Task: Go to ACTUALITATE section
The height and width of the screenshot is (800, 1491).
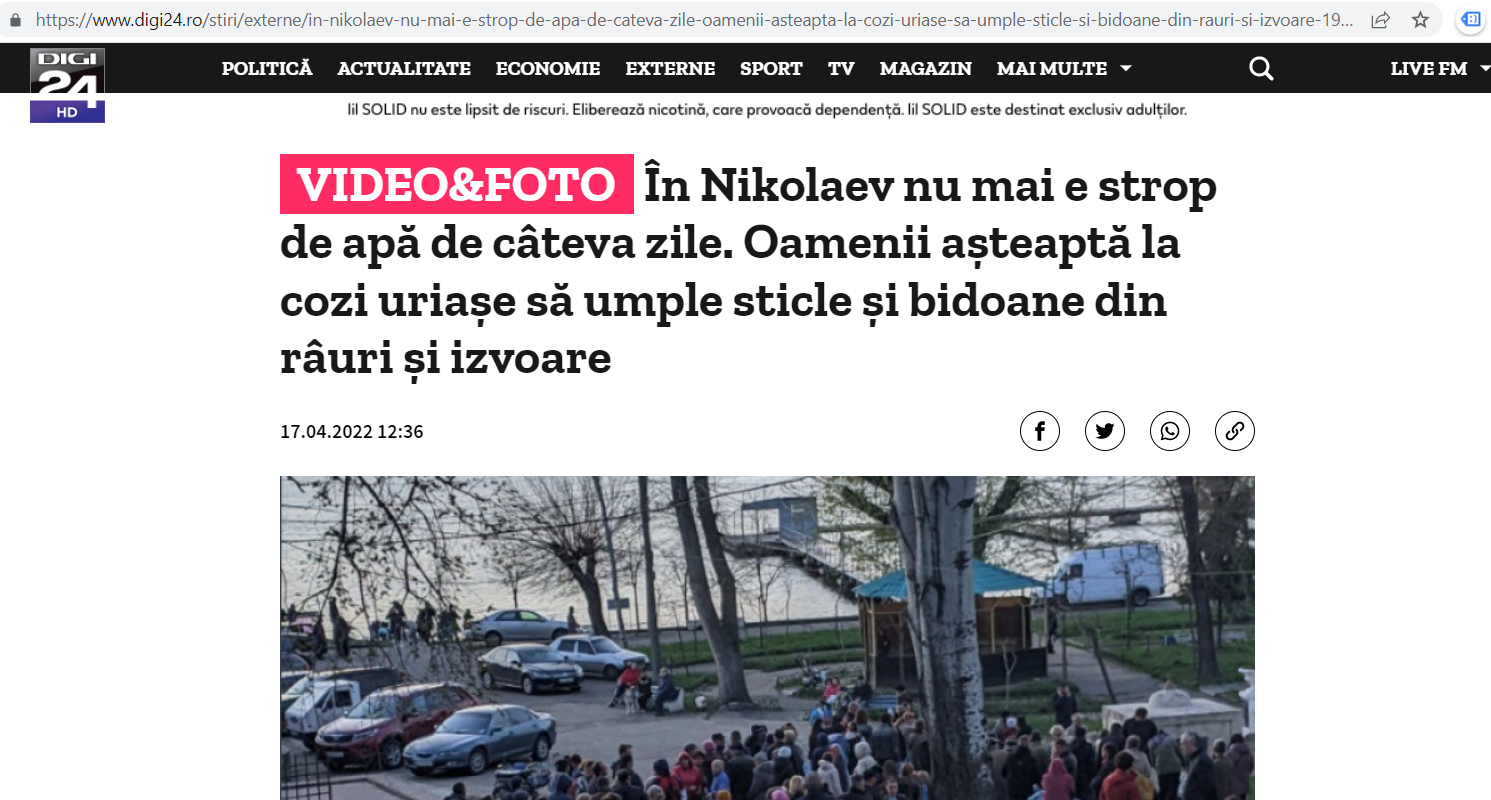Action: tap(404, 68)
